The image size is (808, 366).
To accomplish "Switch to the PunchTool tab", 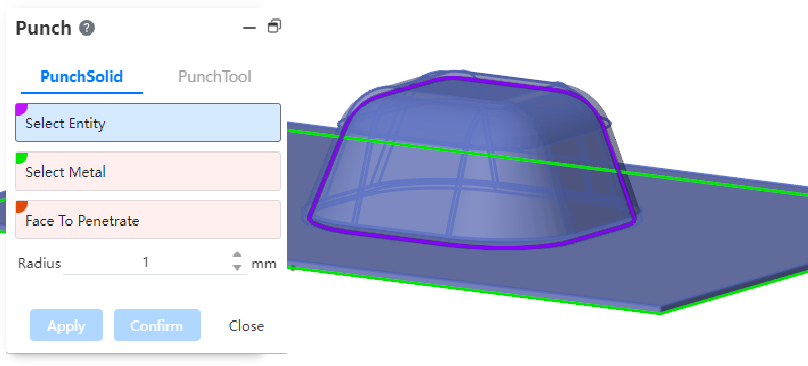I will click(x=214, y=77).
